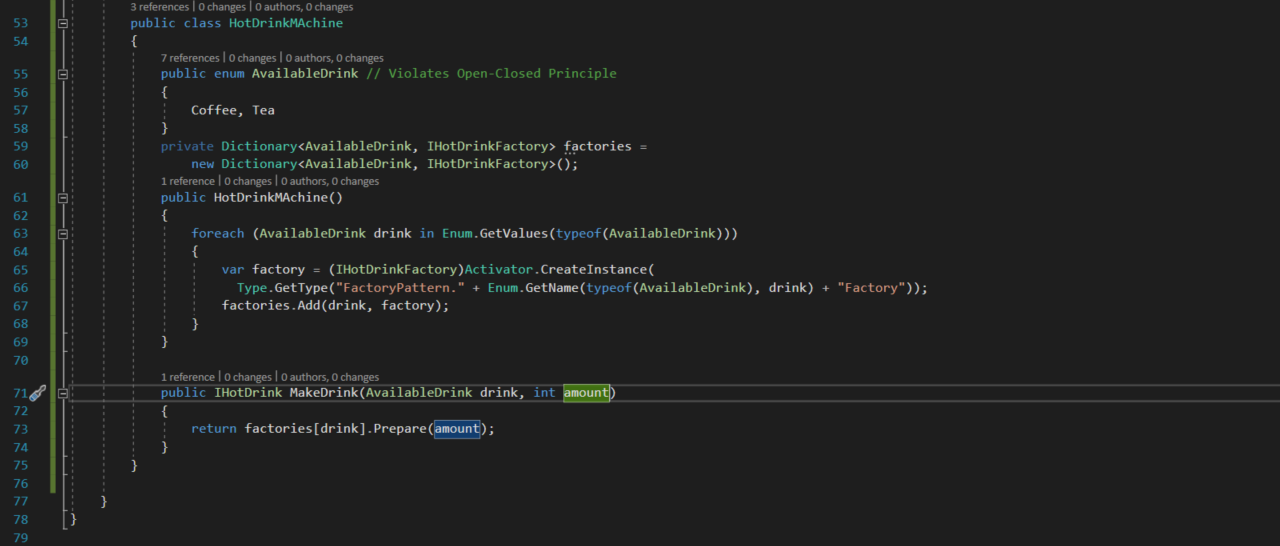Open Quick Actions screwdriver icon on line 71
The image size is (1280, 546).
[x=37, y=394]
